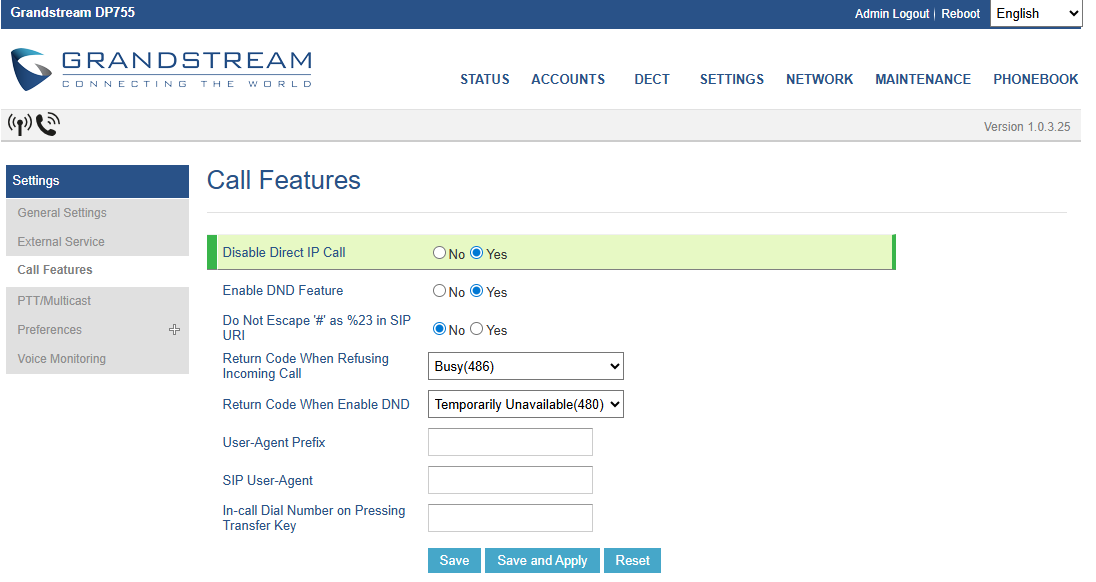The height and width of the screenshot is (582, 1096).
Task: Open Return Code When Refusing Incoming Call dropdown
Action: pyautogui.click(x=525, y=366)
